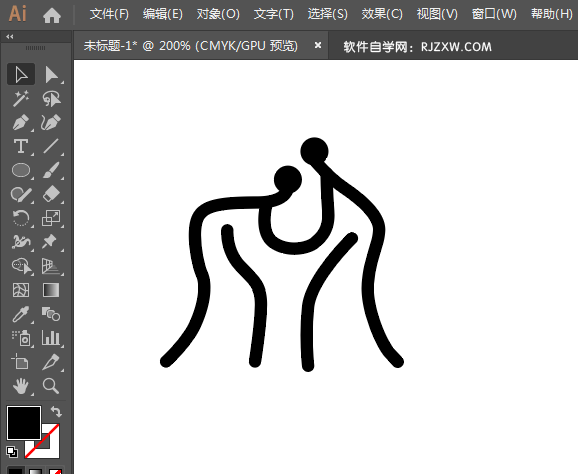The height and width of the screenshot is (474, 578).
Task: Select the Perspective Grid tool
Action: pyautogui.click(x=51, y=266)
